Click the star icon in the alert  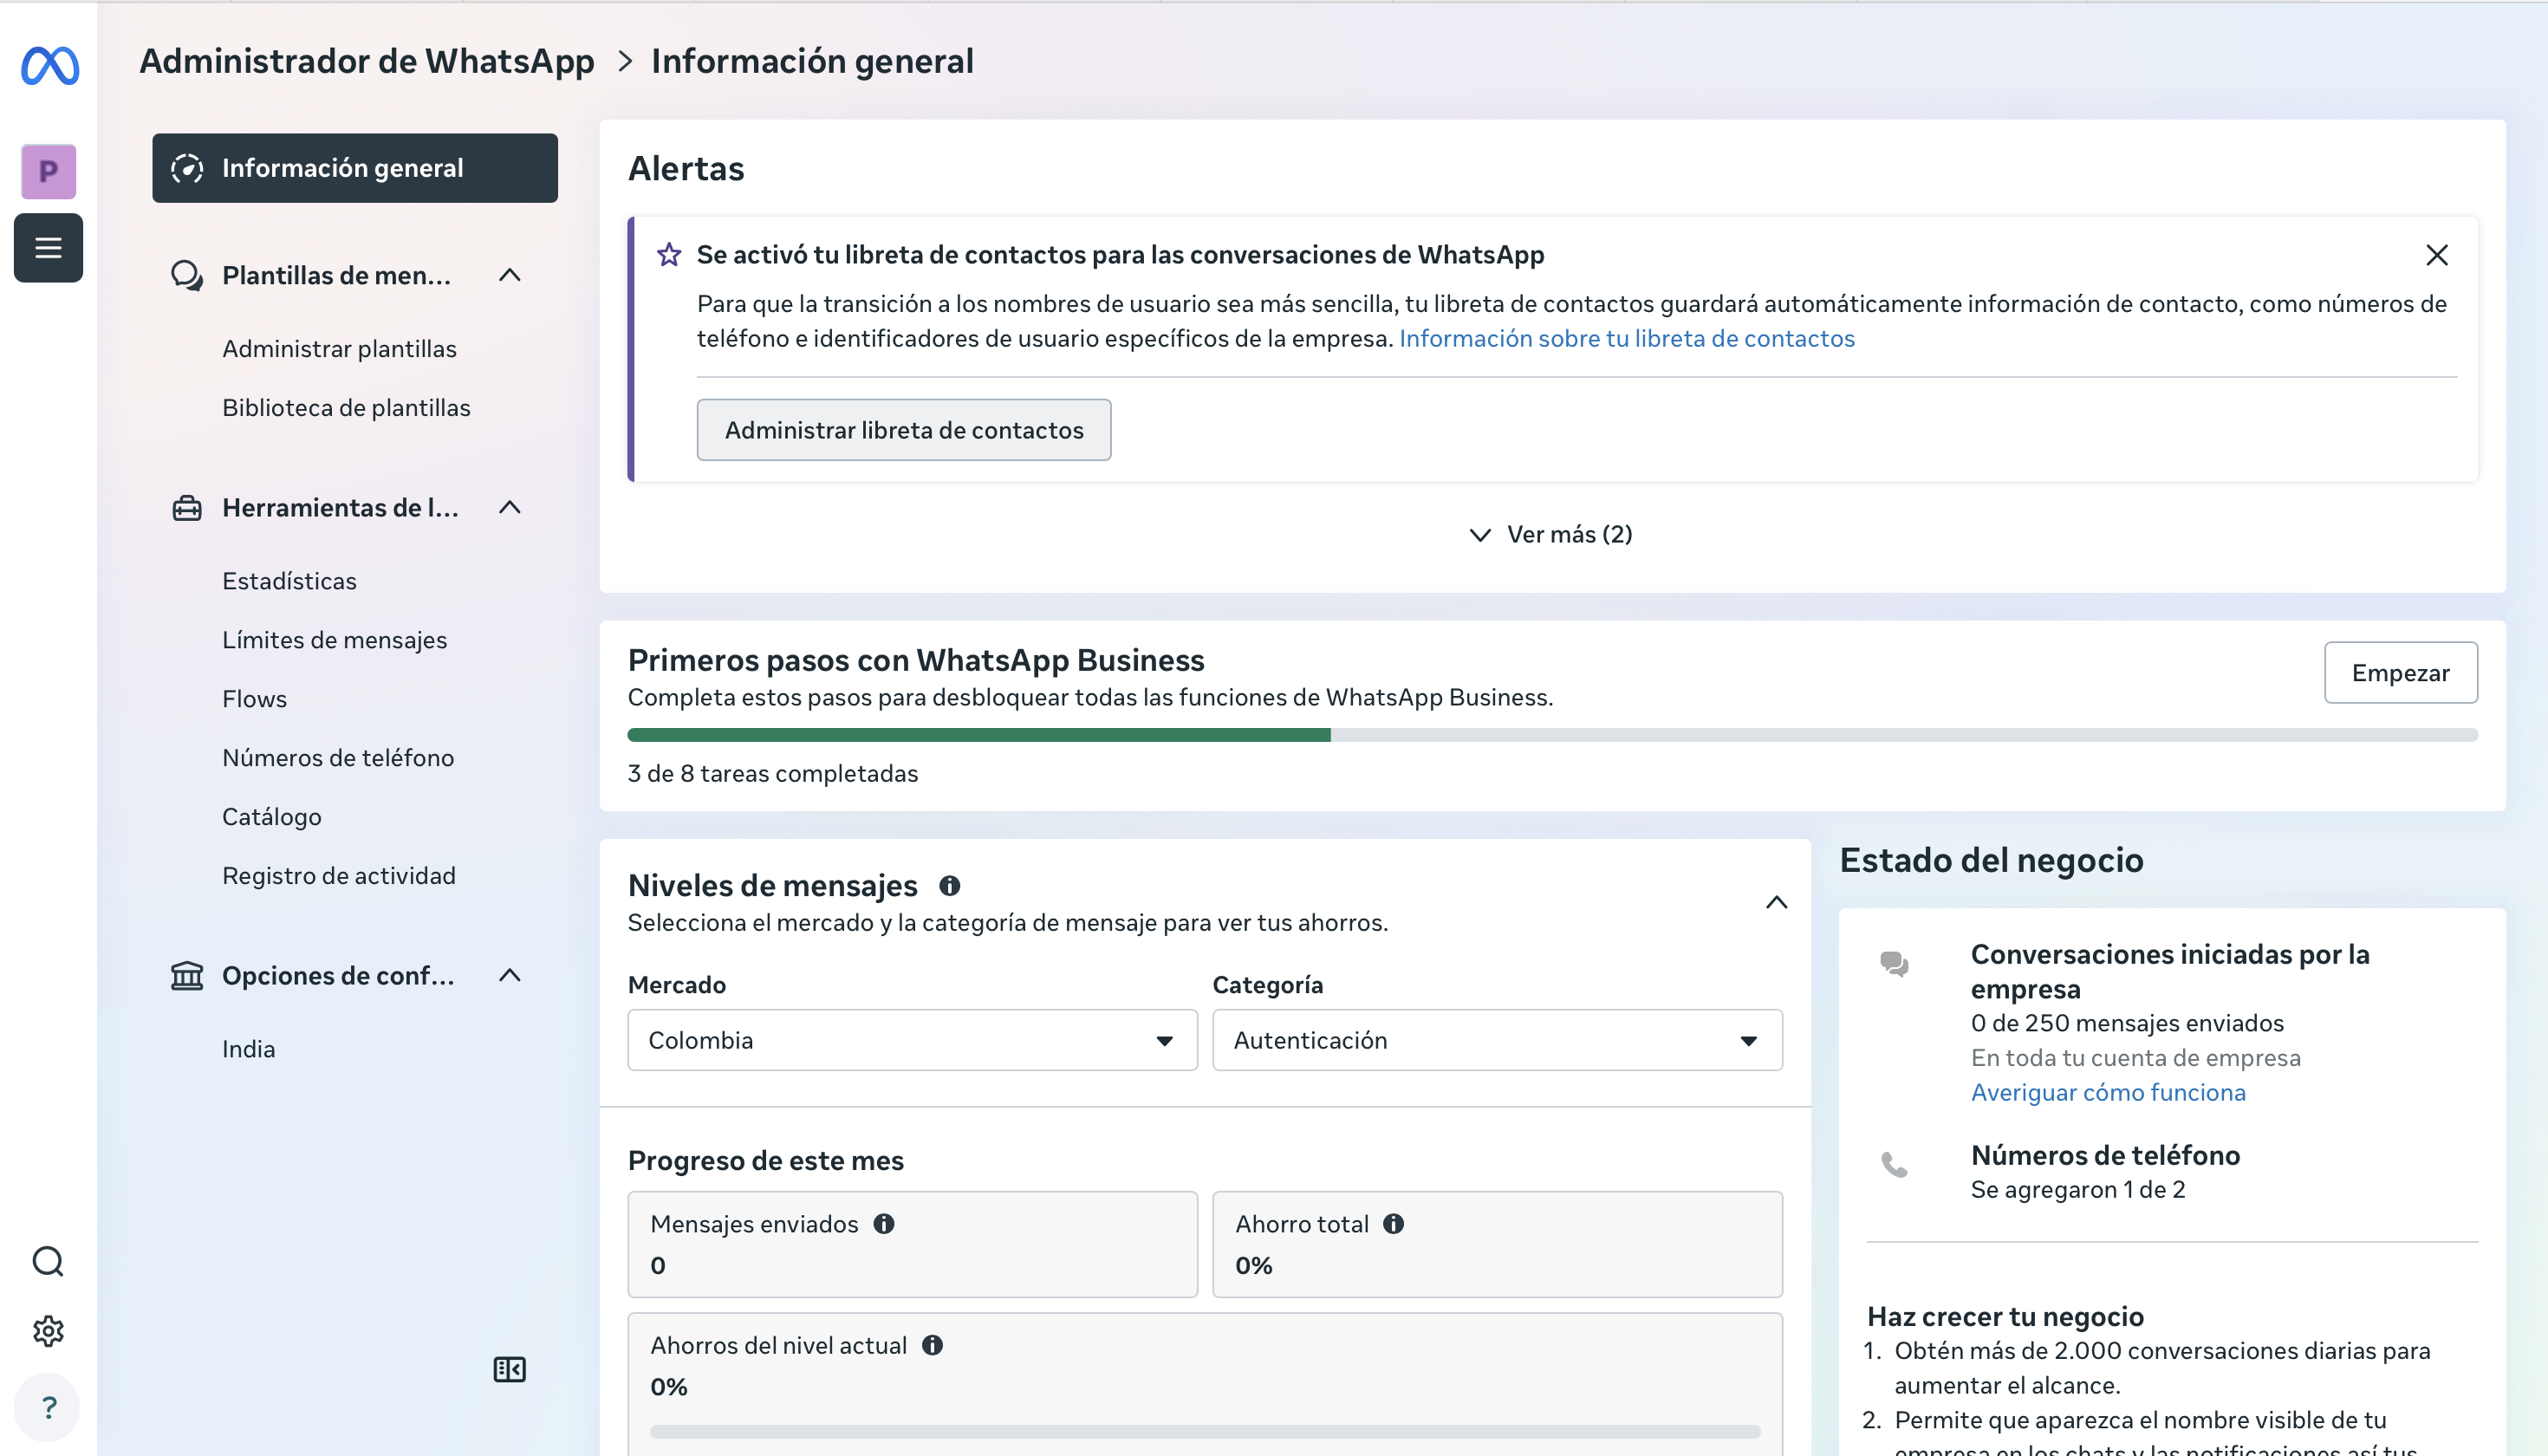(669, 255)
